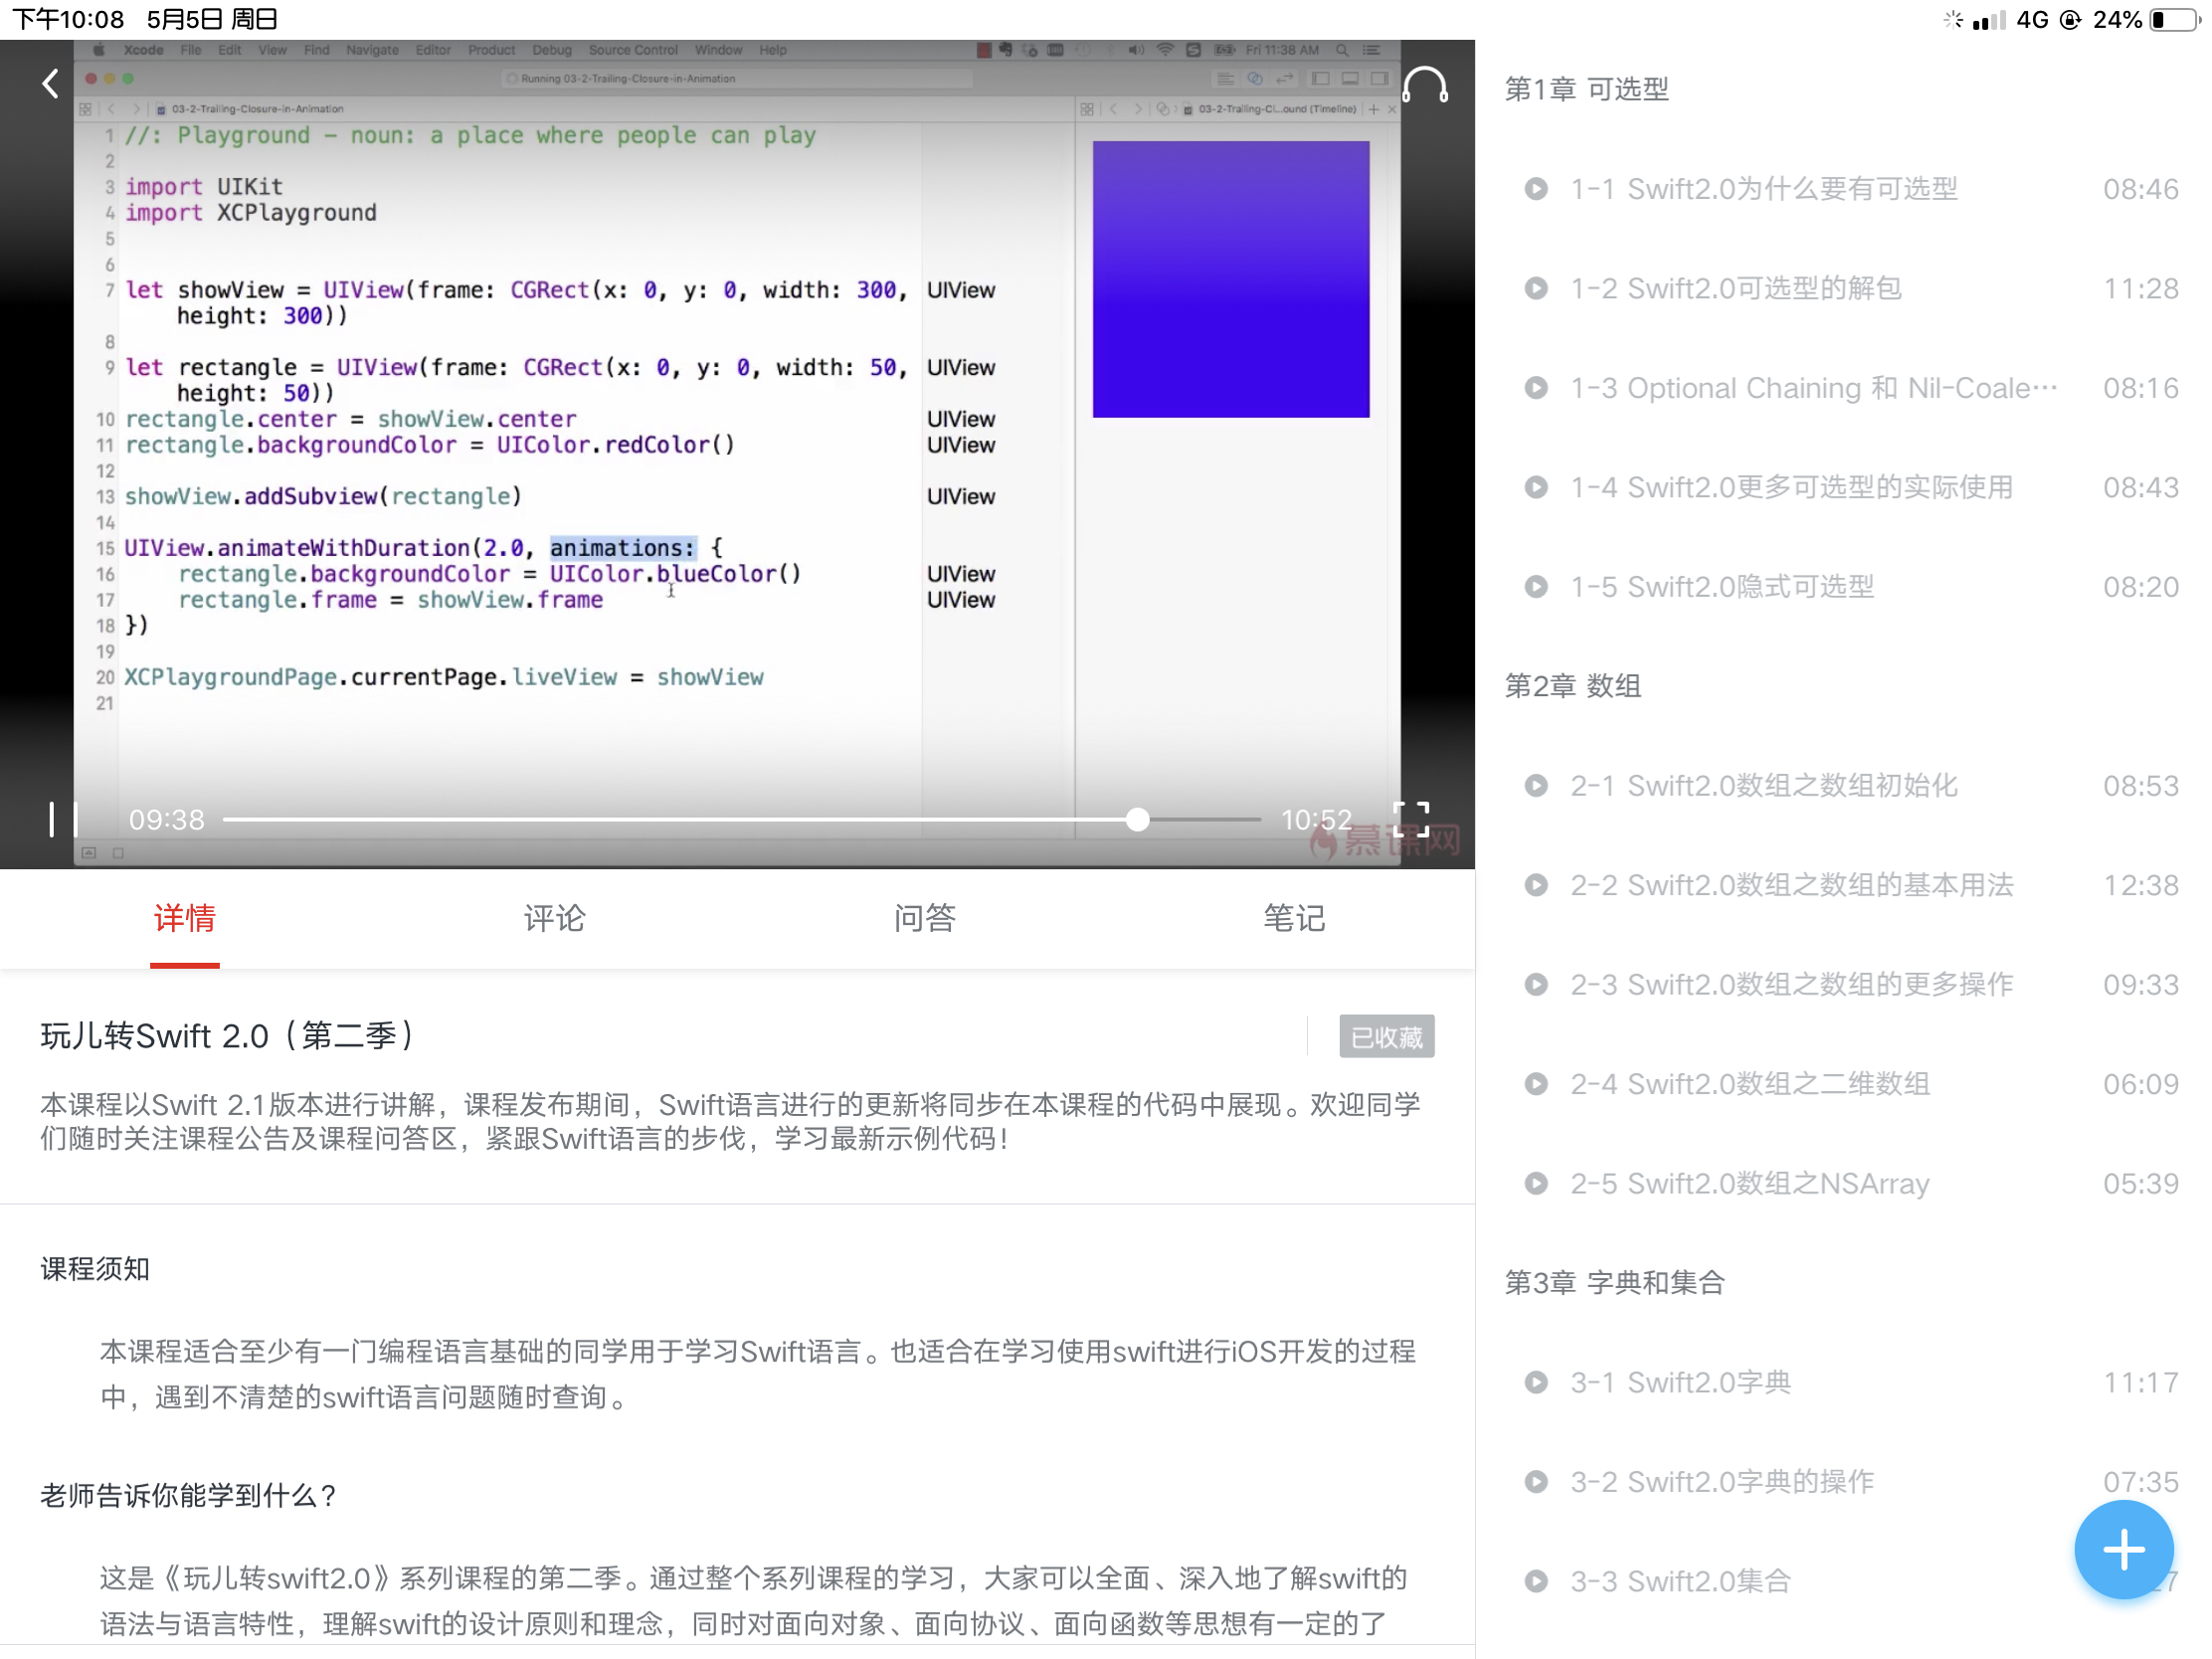Open the 问答 tab
Viewport: 2212px width, 1659px height.
pos(924,918)
